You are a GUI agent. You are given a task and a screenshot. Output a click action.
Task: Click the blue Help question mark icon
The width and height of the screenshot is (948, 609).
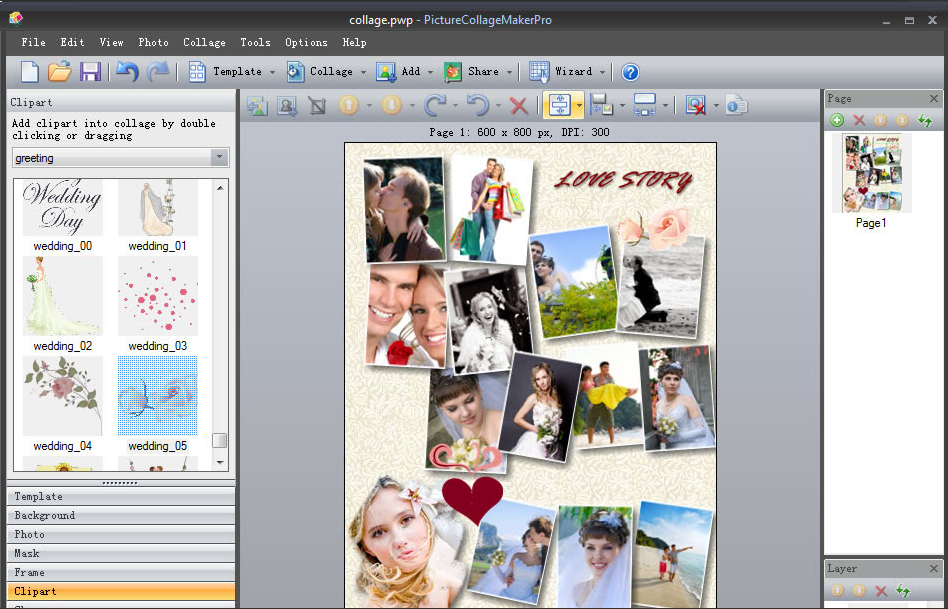[x=630, y=72]
